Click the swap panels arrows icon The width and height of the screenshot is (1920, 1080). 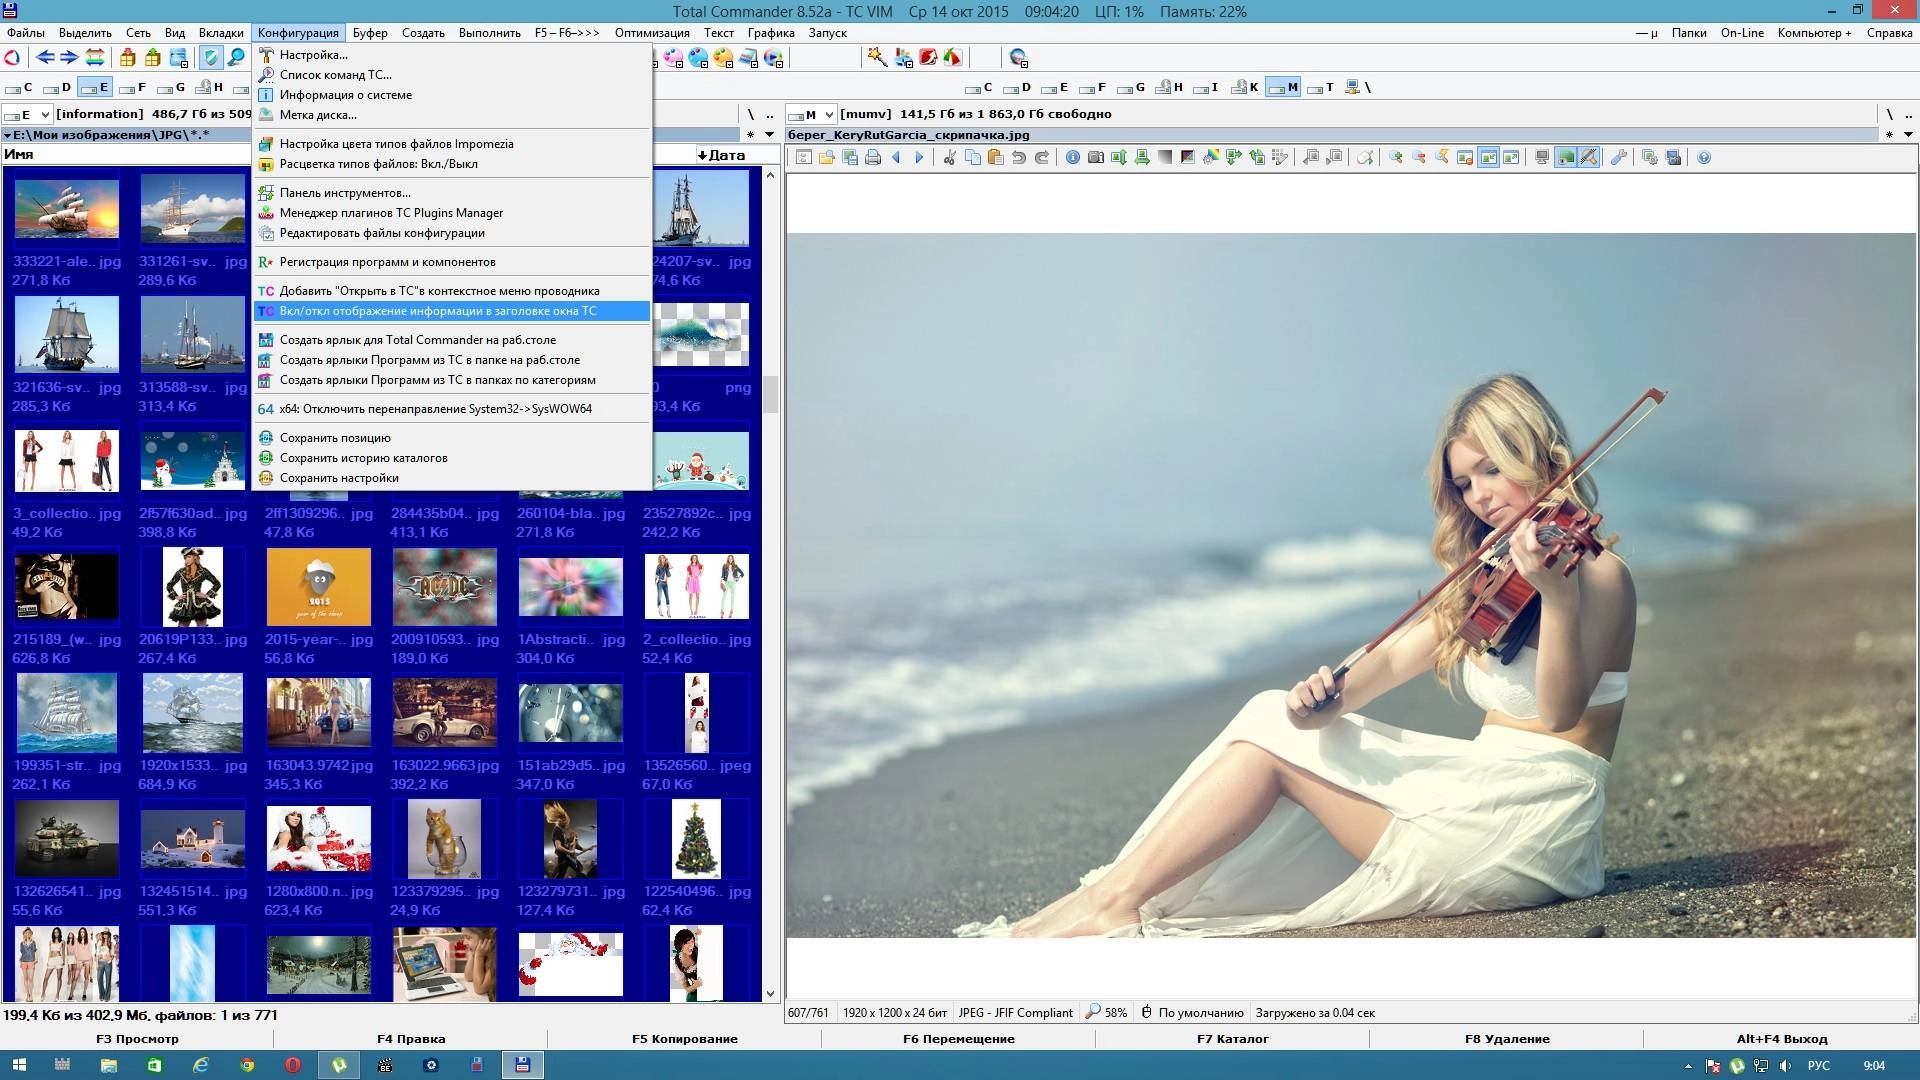tap(94, 58)
